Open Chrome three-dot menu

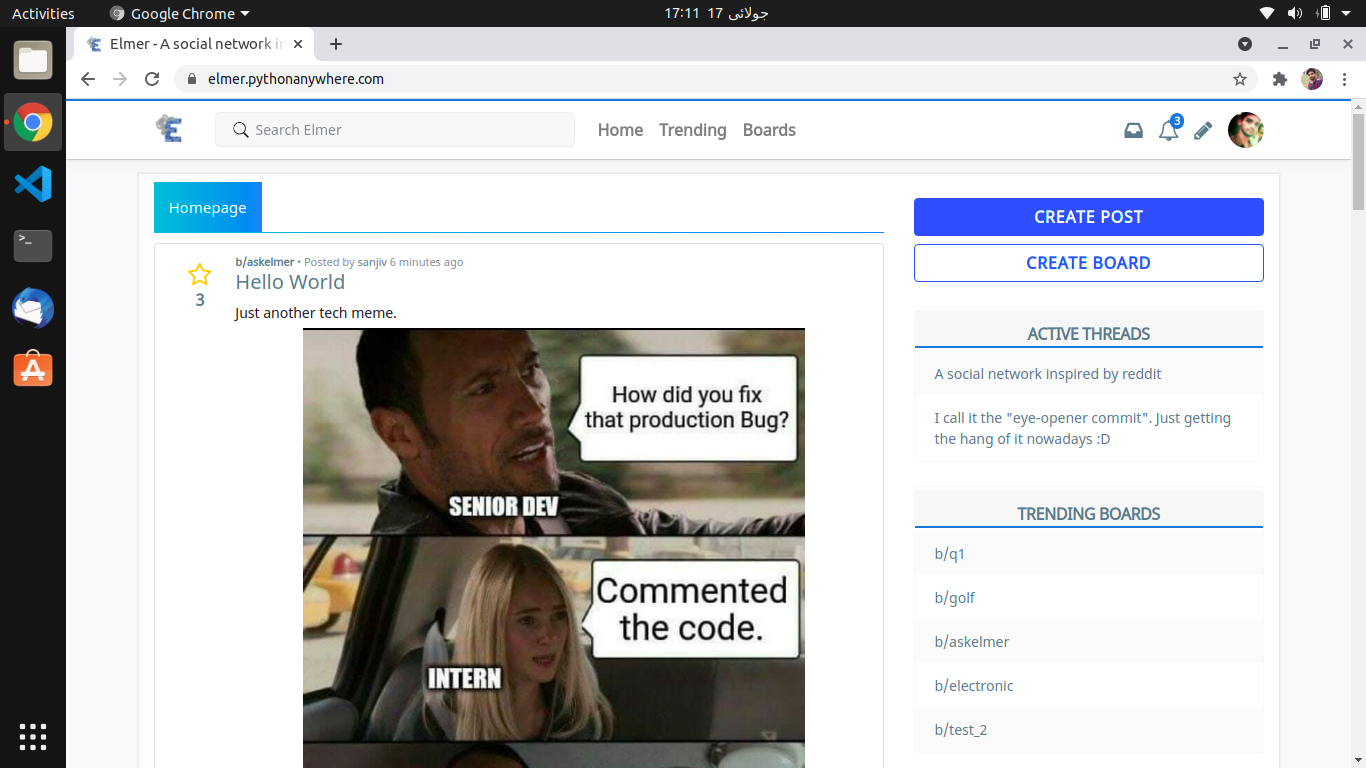(1344, 79)
